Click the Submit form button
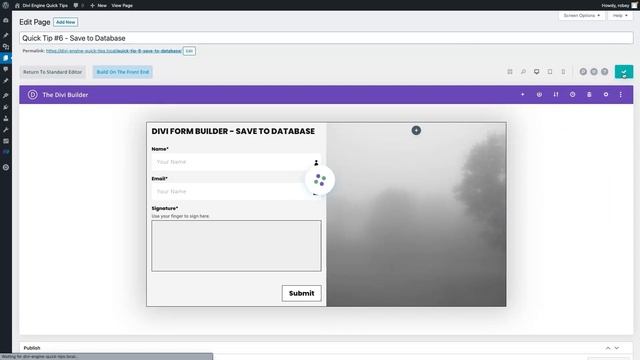Image resolution: width=640 pixels, height=360 pixels. [302, 293]
